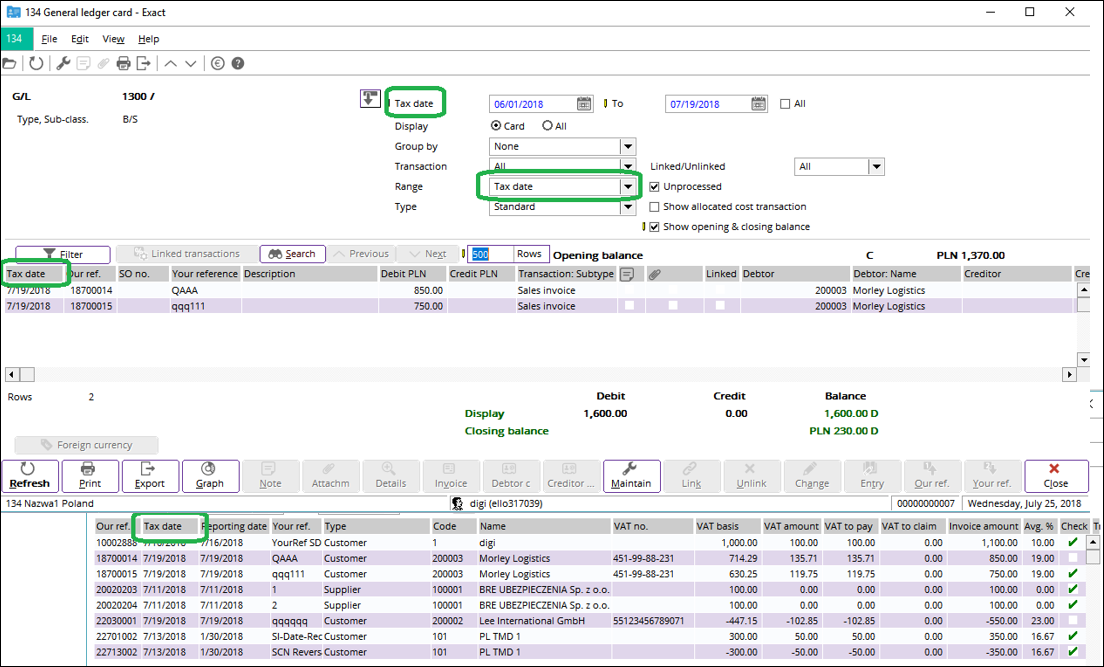Click the Export button at bottom
Viewport: 1104px width, 667px height.
pos(149,475)
